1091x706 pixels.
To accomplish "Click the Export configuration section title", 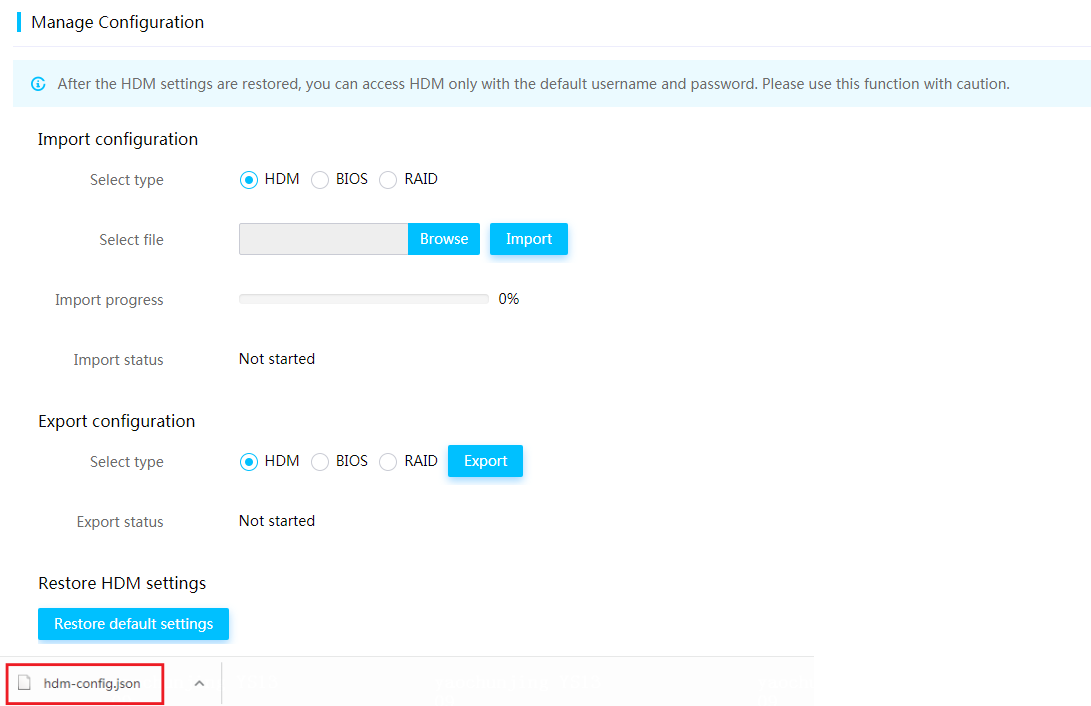I will coord(116,421).
